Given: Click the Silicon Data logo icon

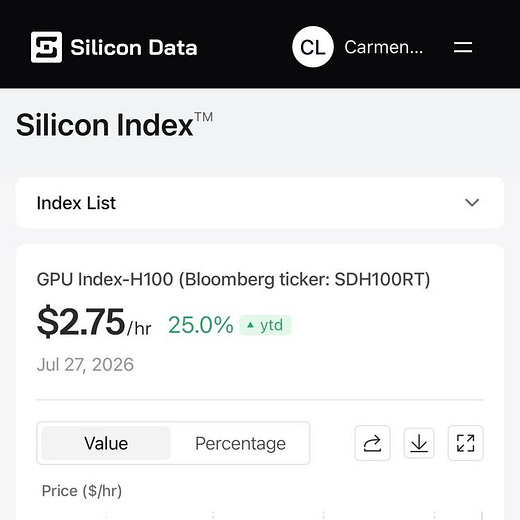Looking at the screenshot, I should click(x=46, y=47).
